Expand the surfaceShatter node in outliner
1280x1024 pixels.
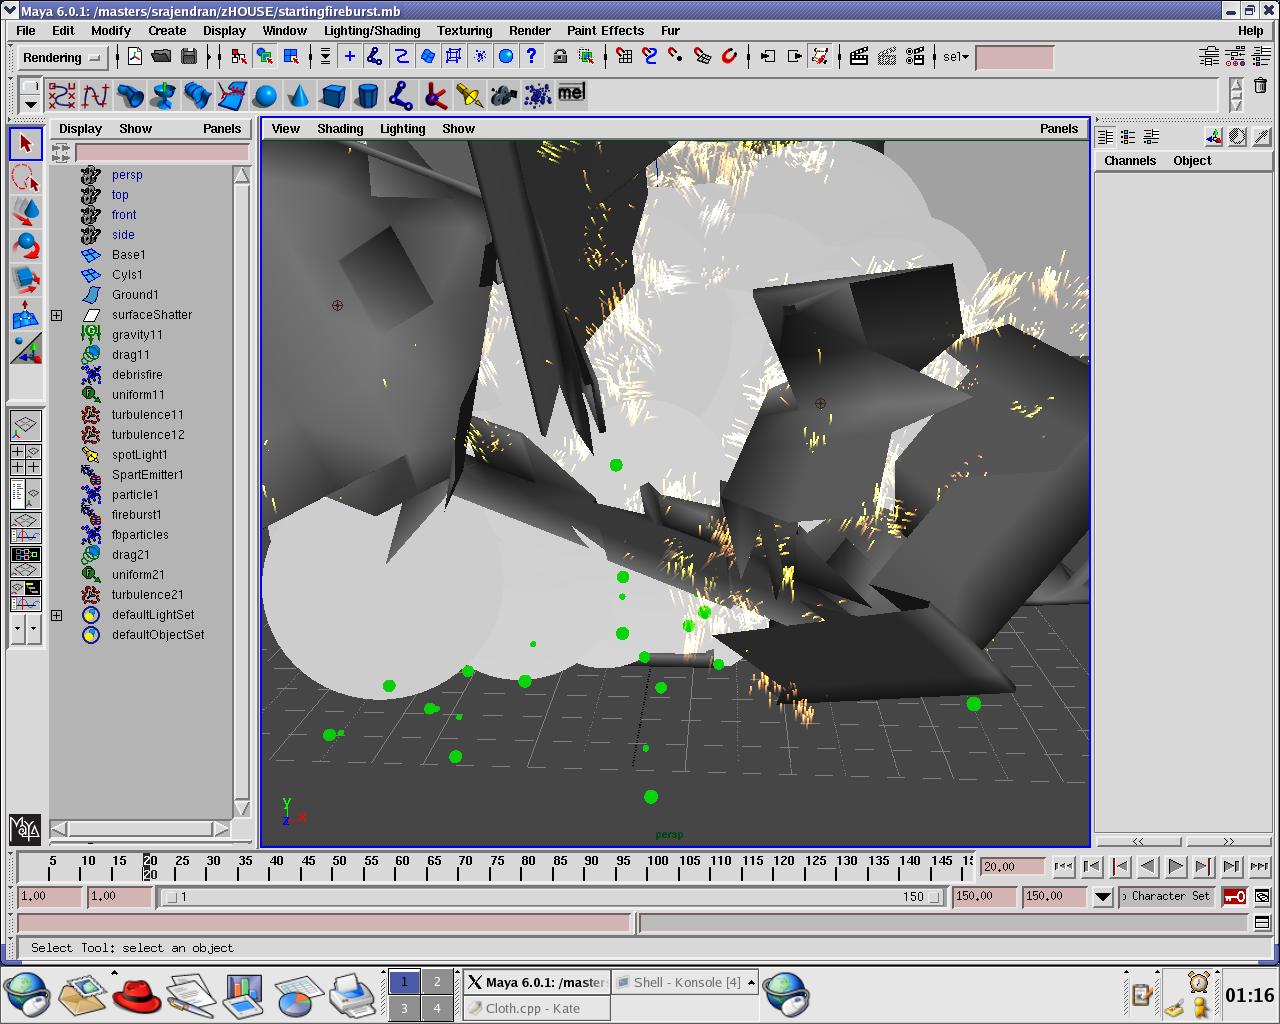point(57,315)
